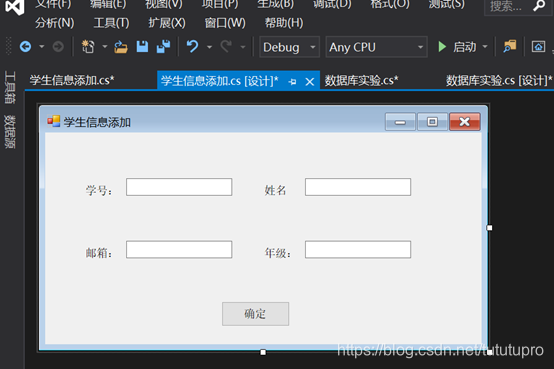Click the Navigate Forward arrow icon

[x=58, y=47]
